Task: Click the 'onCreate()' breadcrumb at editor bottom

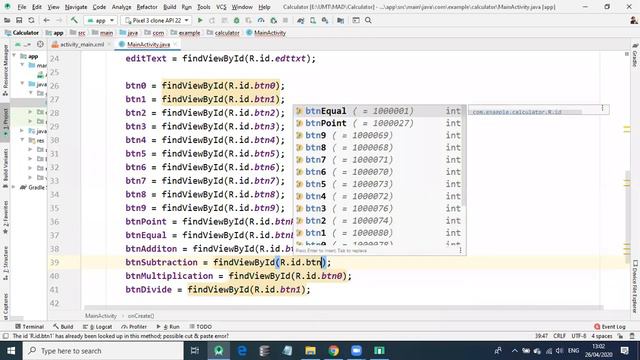Action: tap(141, 316)
